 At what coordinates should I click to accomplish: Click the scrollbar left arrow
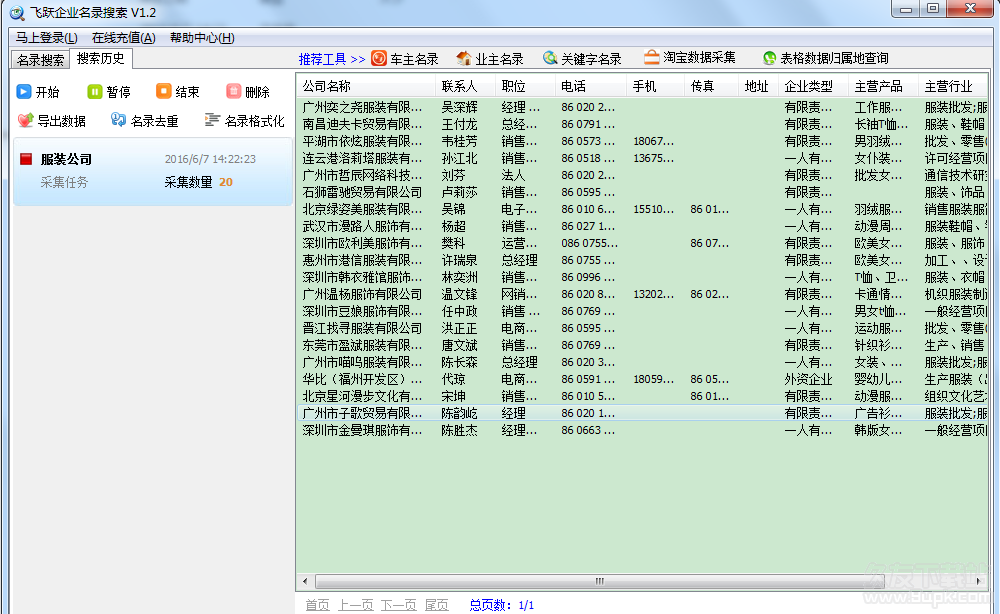pos(305,581)
